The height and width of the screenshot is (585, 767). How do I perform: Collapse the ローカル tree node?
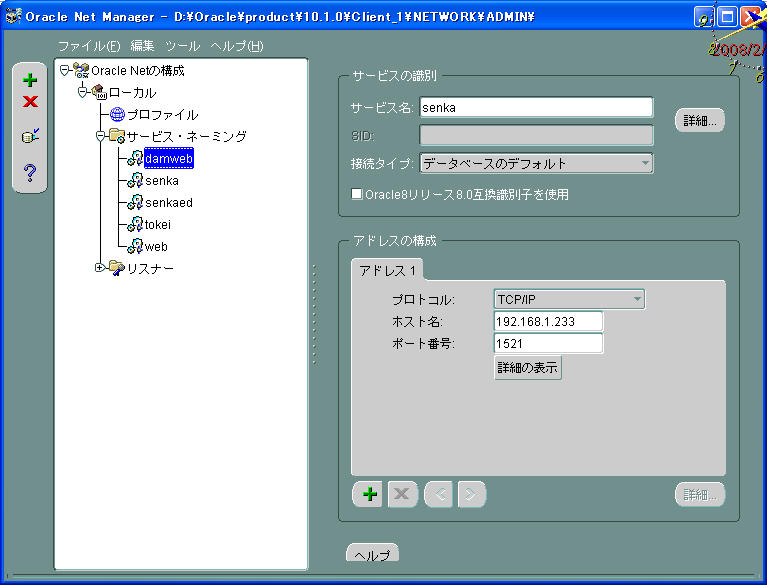(82, 92)
